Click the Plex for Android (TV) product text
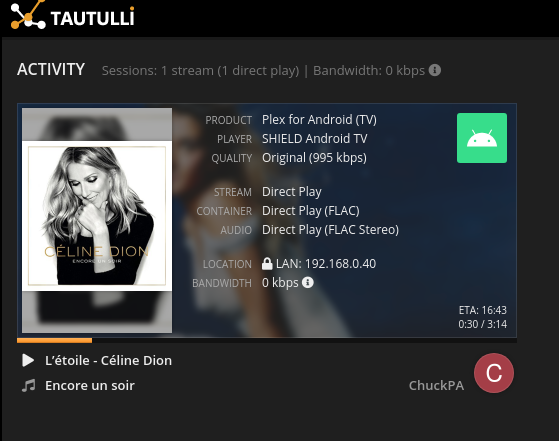559x441 pixels. point(319,120)
